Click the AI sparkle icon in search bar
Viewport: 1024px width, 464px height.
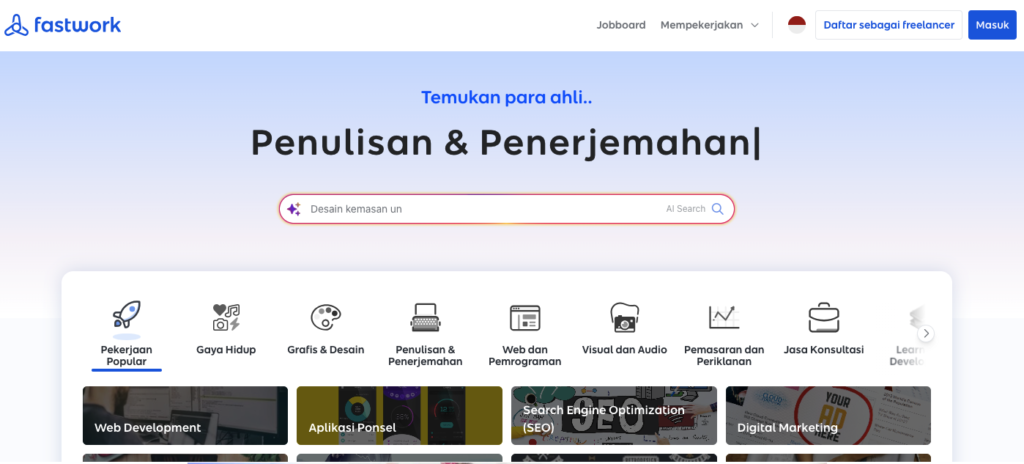(294, 209)
